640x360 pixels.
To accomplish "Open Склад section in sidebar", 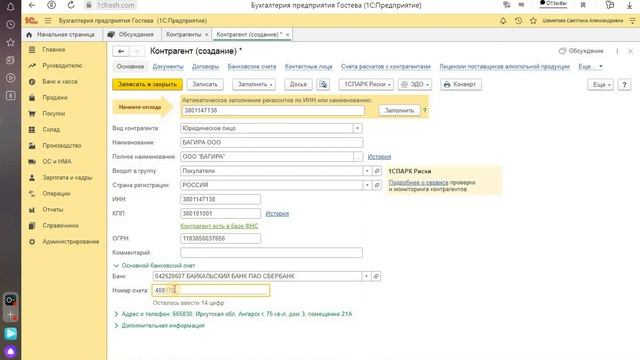I will [51, 129].
